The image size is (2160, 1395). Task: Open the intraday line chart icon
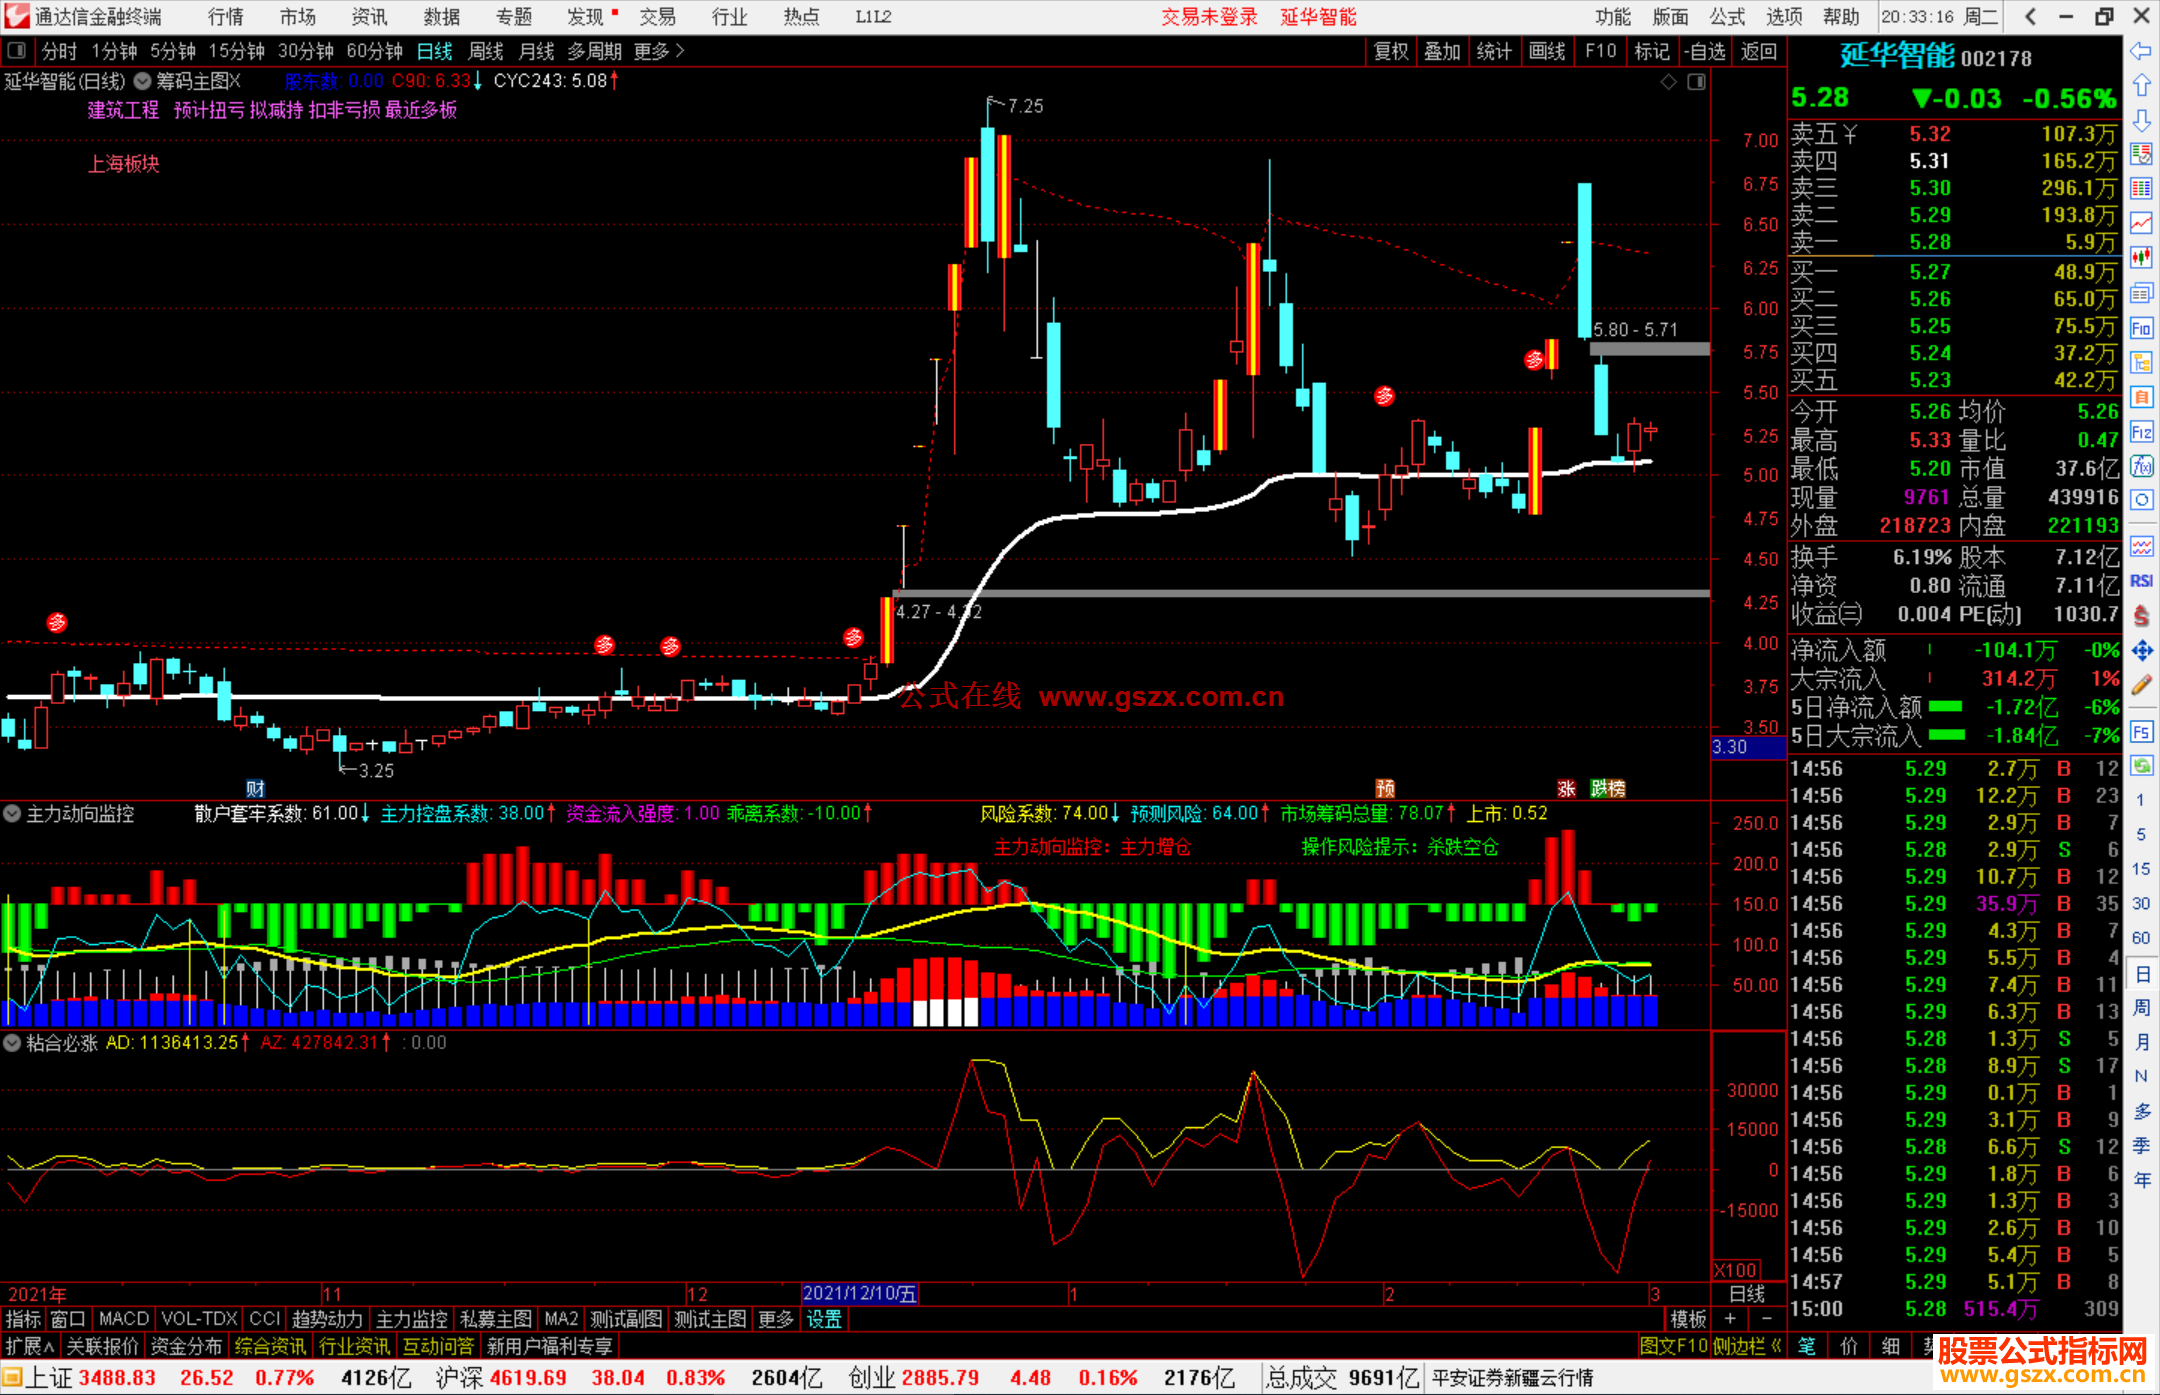click(2141, 224)
